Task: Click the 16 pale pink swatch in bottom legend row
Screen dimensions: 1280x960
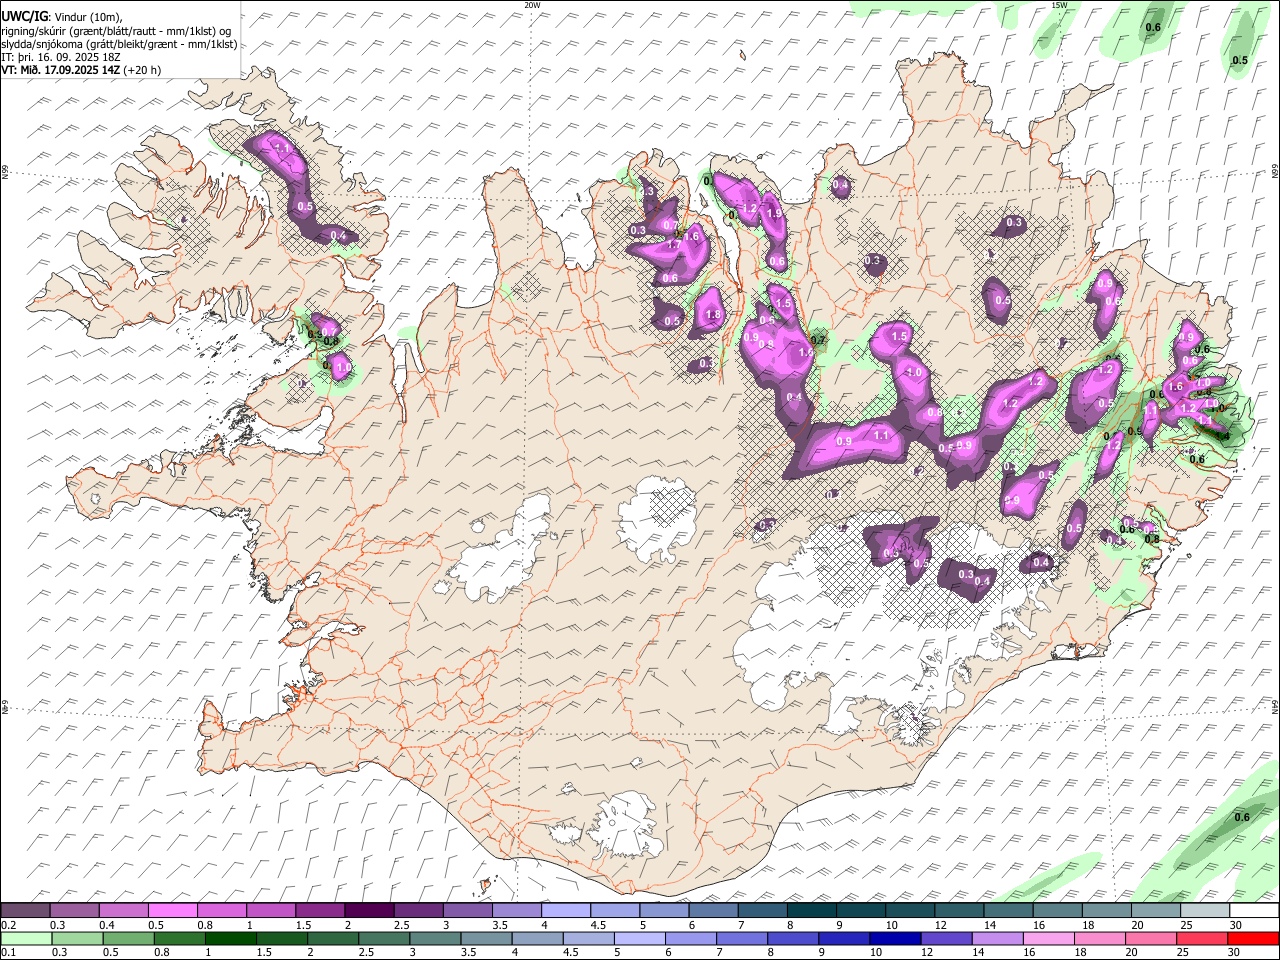Action: (1047, 938)
